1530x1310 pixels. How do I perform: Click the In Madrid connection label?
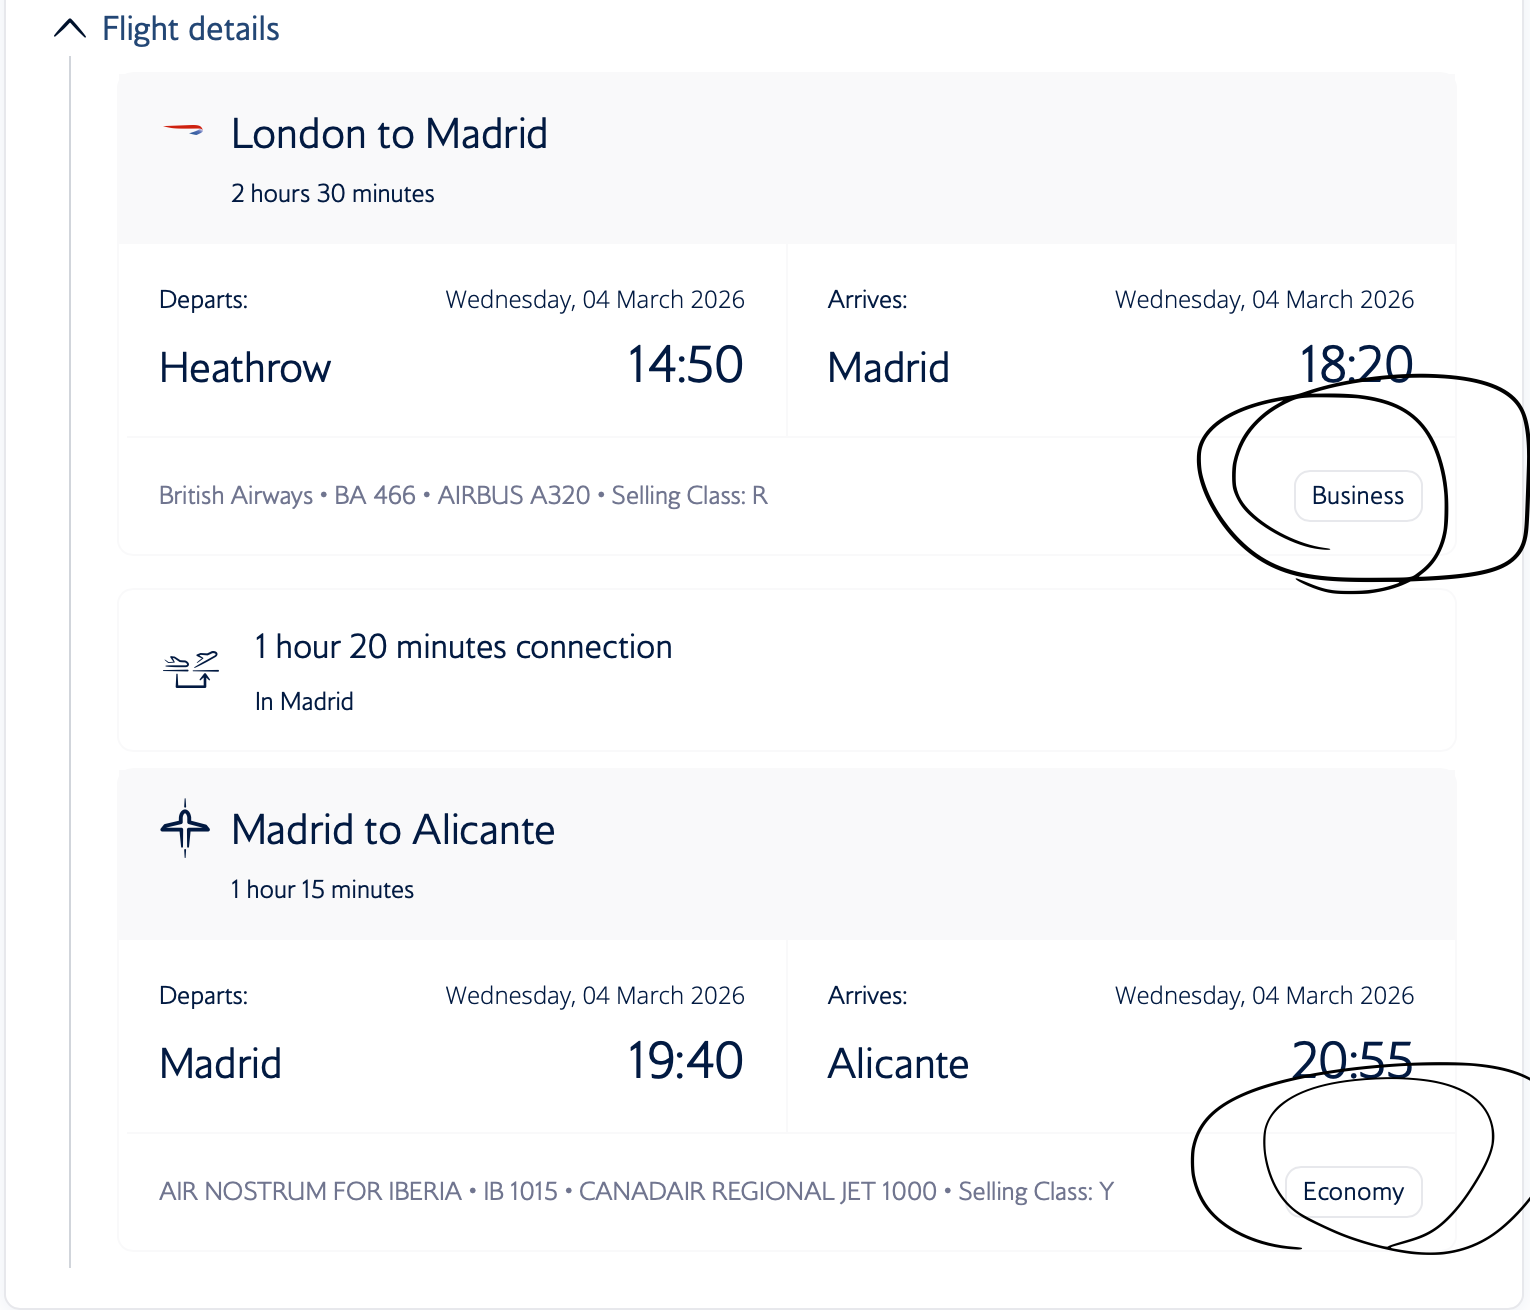[304, 702]
